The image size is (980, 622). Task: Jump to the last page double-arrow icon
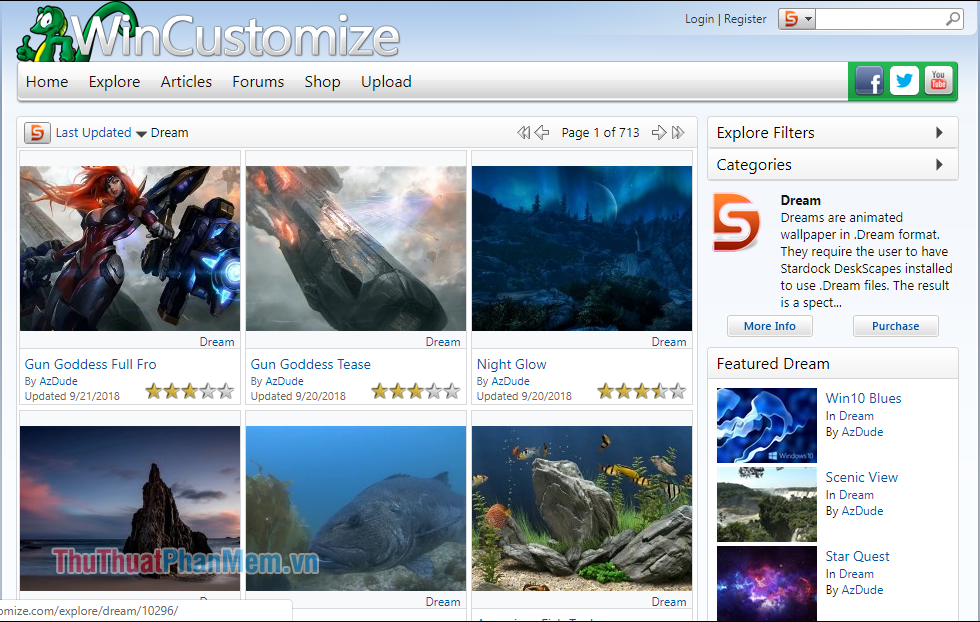678,132
